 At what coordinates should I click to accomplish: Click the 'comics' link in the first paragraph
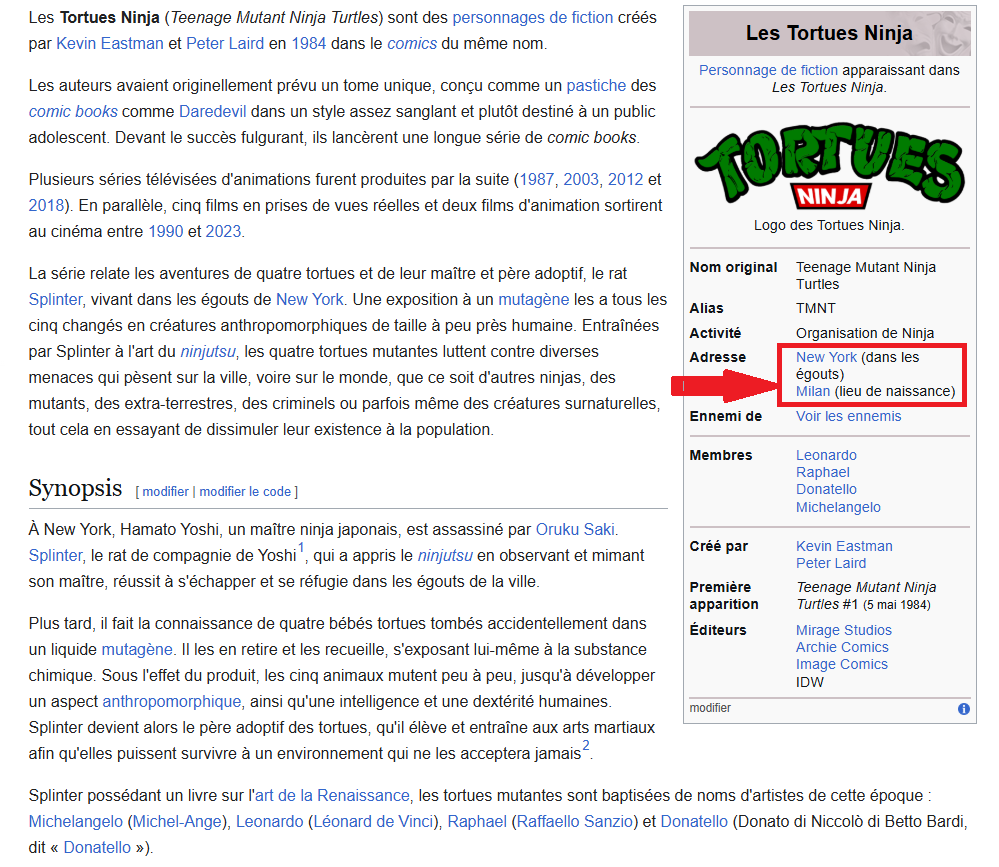412,43
